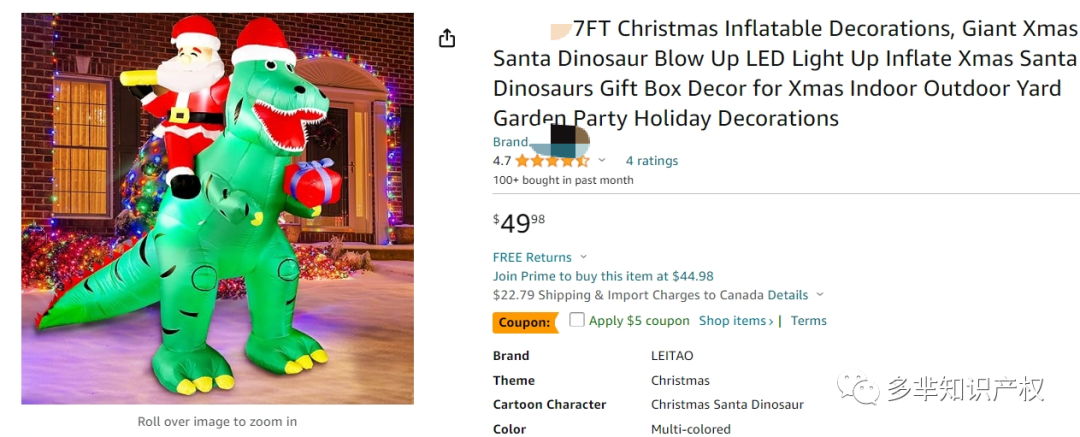Open the shipping Details link
The height and width of the screenshot is (437, 1080).
click(x=787, y=295)
